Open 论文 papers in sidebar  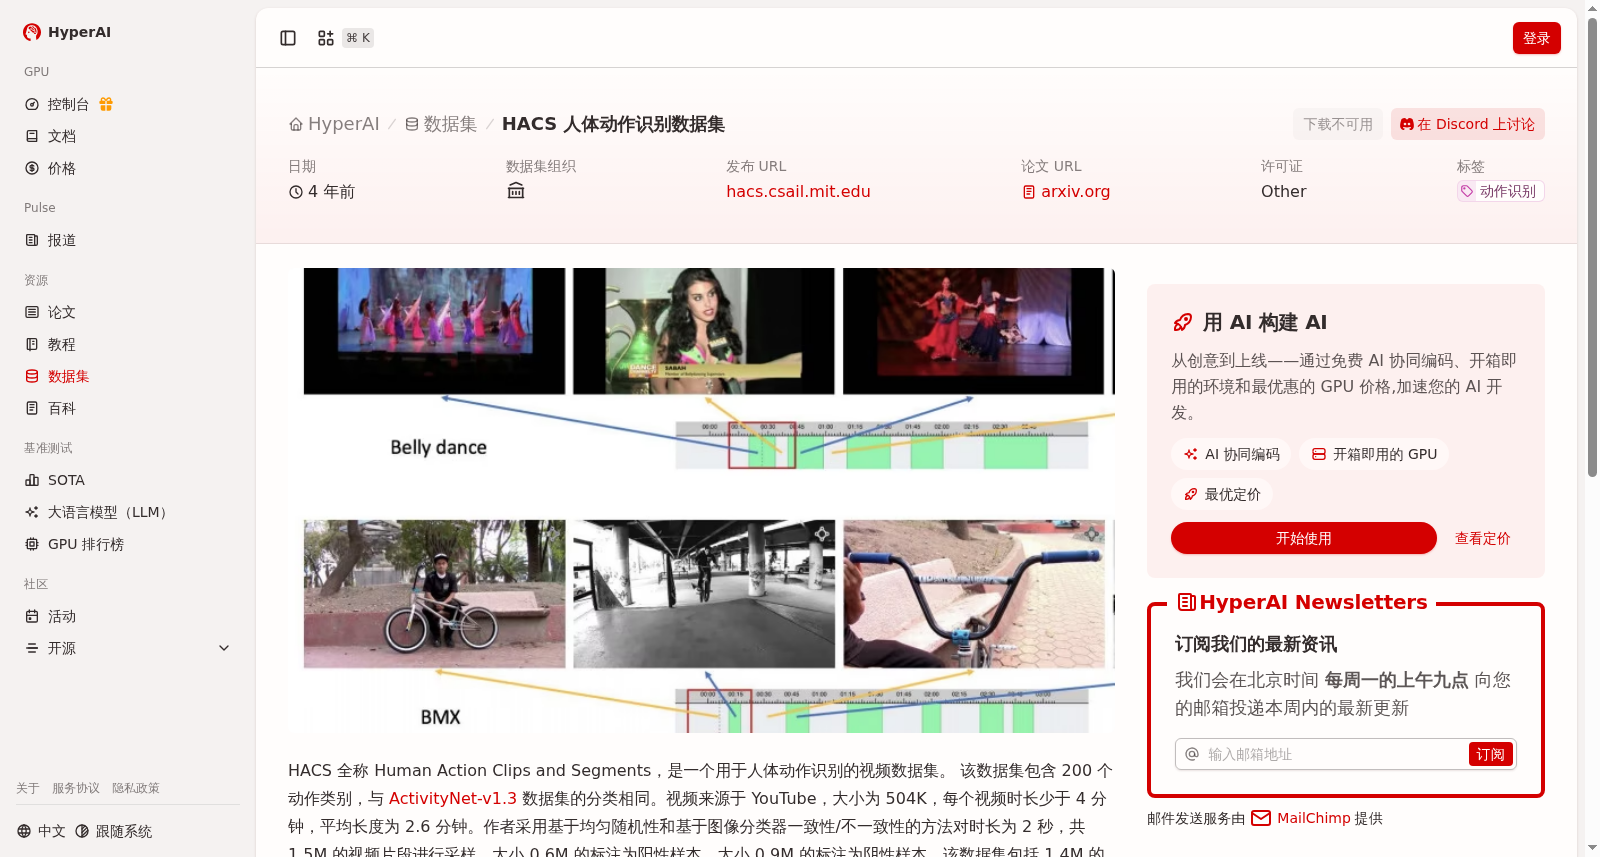pyautogui.click(x=62, y=312)
